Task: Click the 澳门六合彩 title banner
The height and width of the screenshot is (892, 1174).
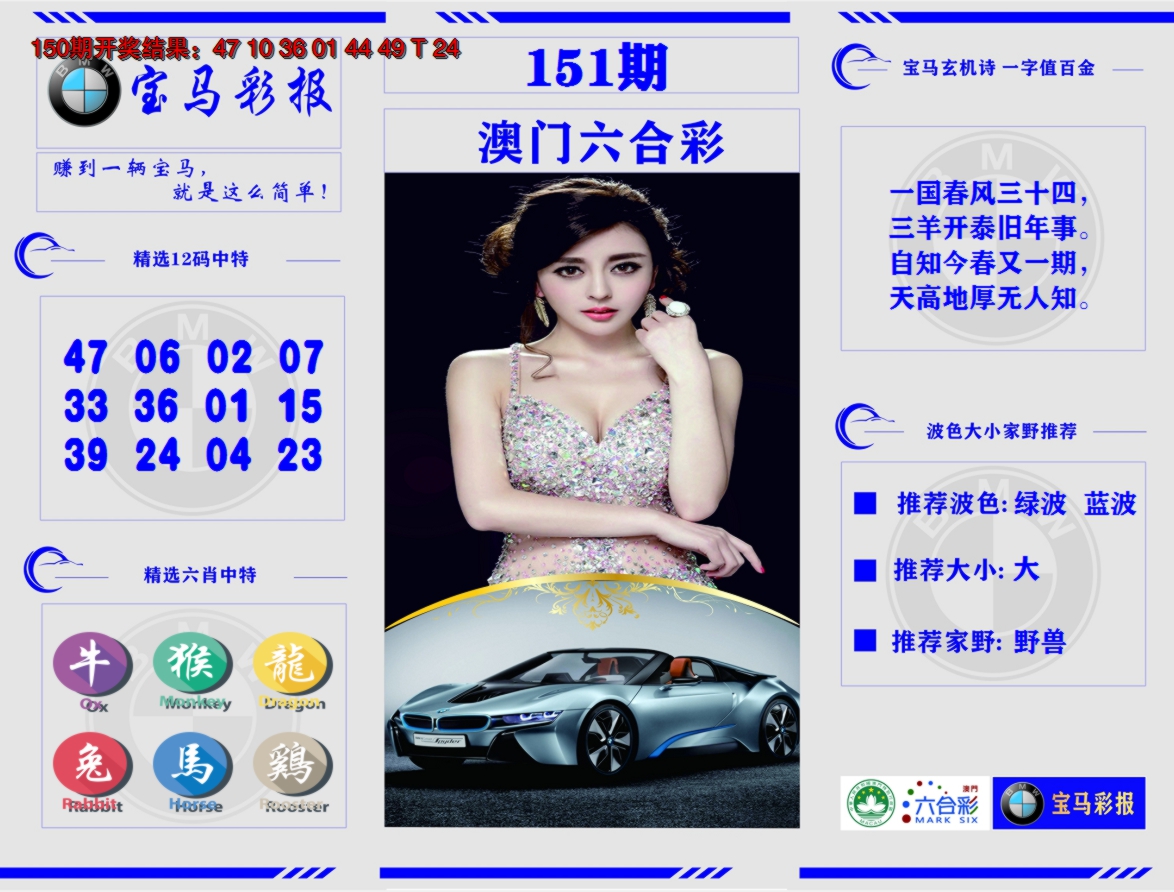Action: tap(600, 142)
